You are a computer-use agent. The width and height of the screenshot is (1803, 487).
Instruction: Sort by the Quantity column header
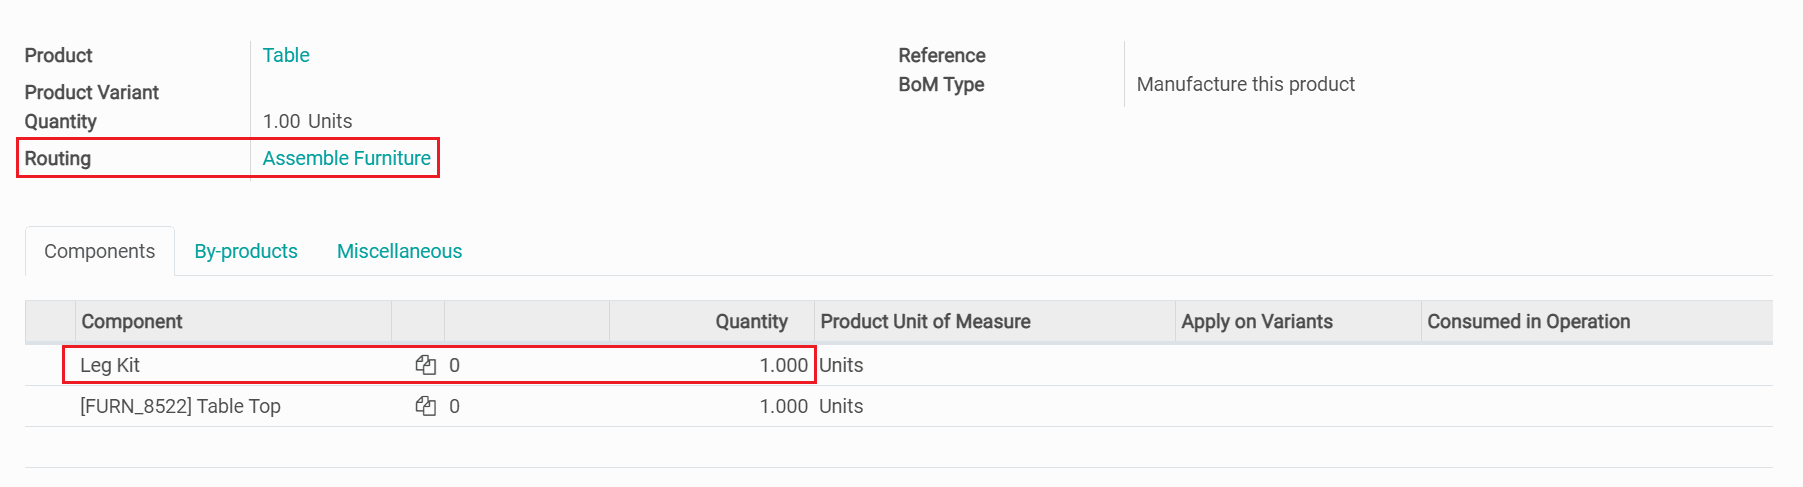(751, 321)
